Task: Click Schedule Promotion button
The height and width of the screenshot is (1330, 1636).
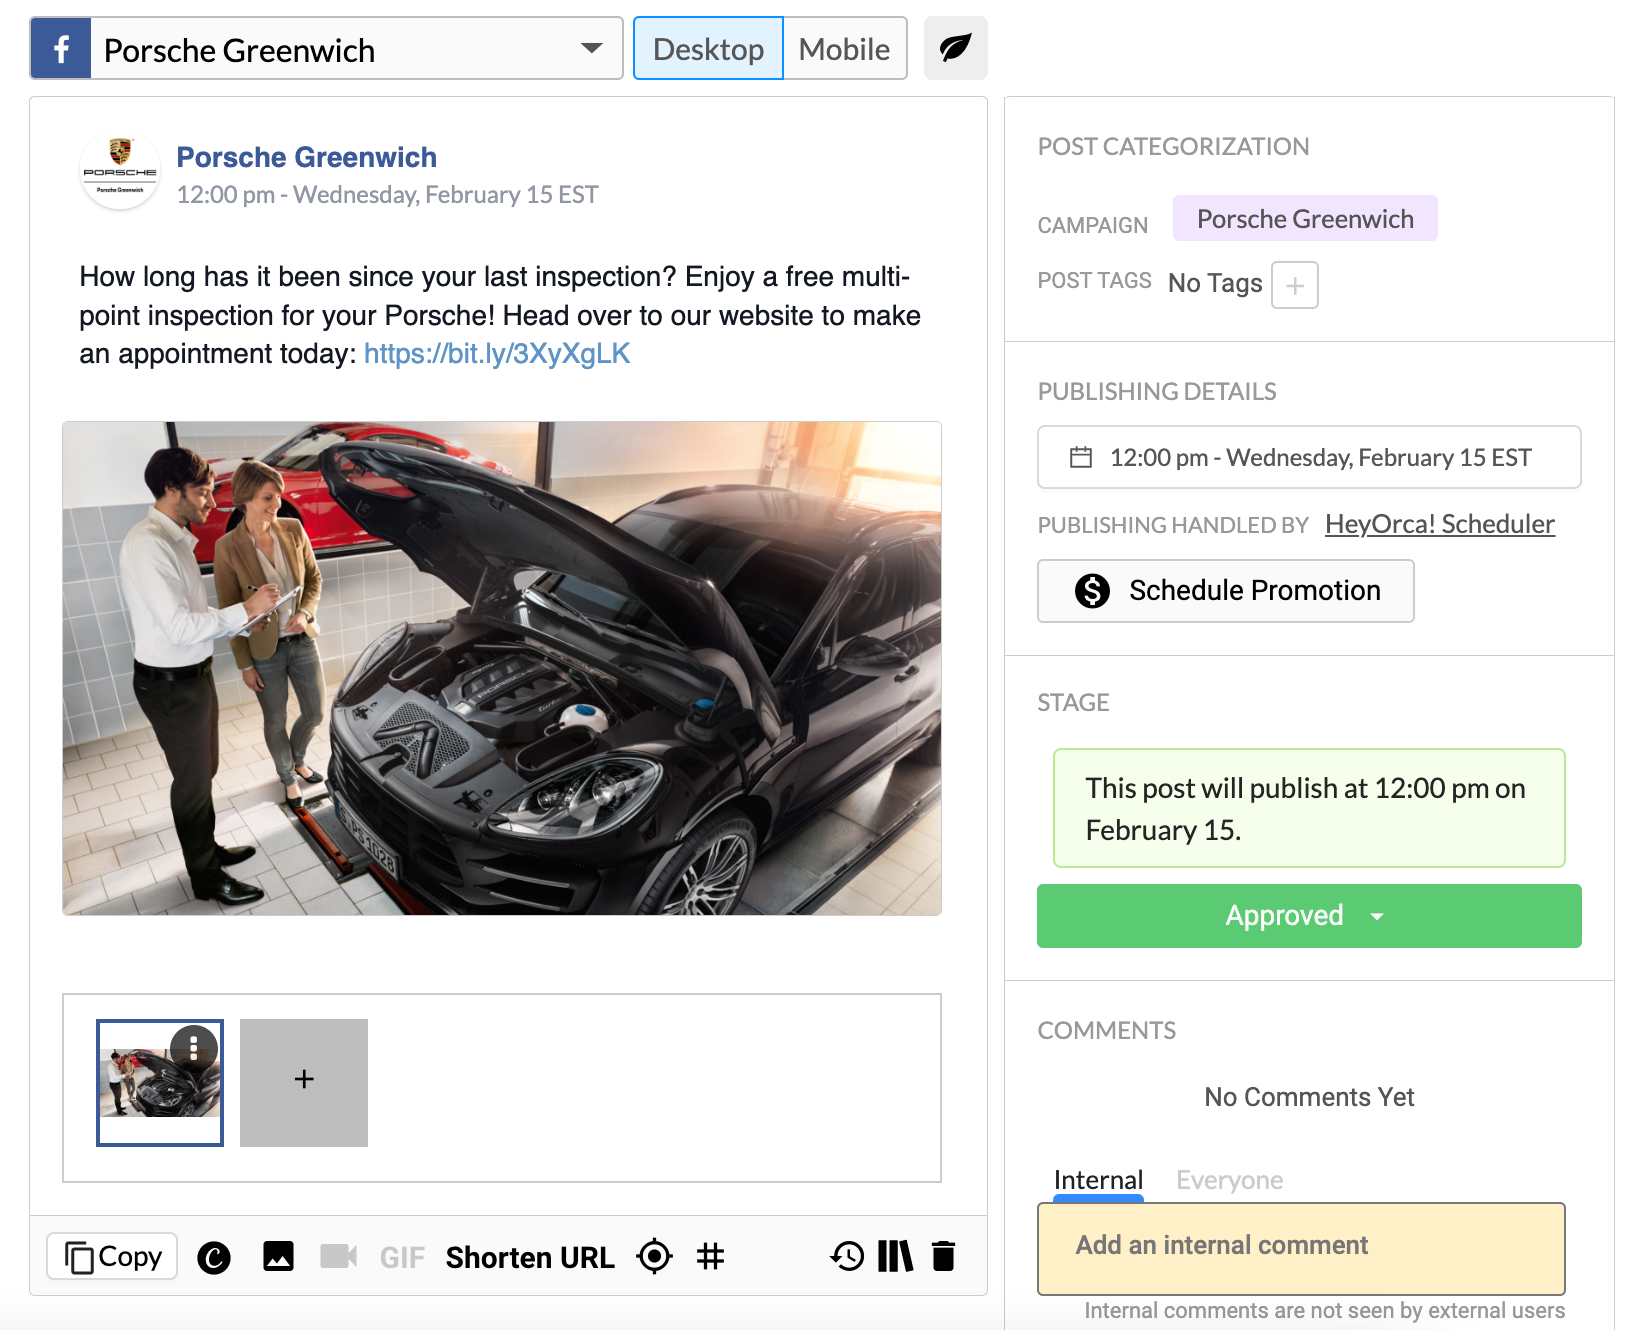Action: point(1226,591)
